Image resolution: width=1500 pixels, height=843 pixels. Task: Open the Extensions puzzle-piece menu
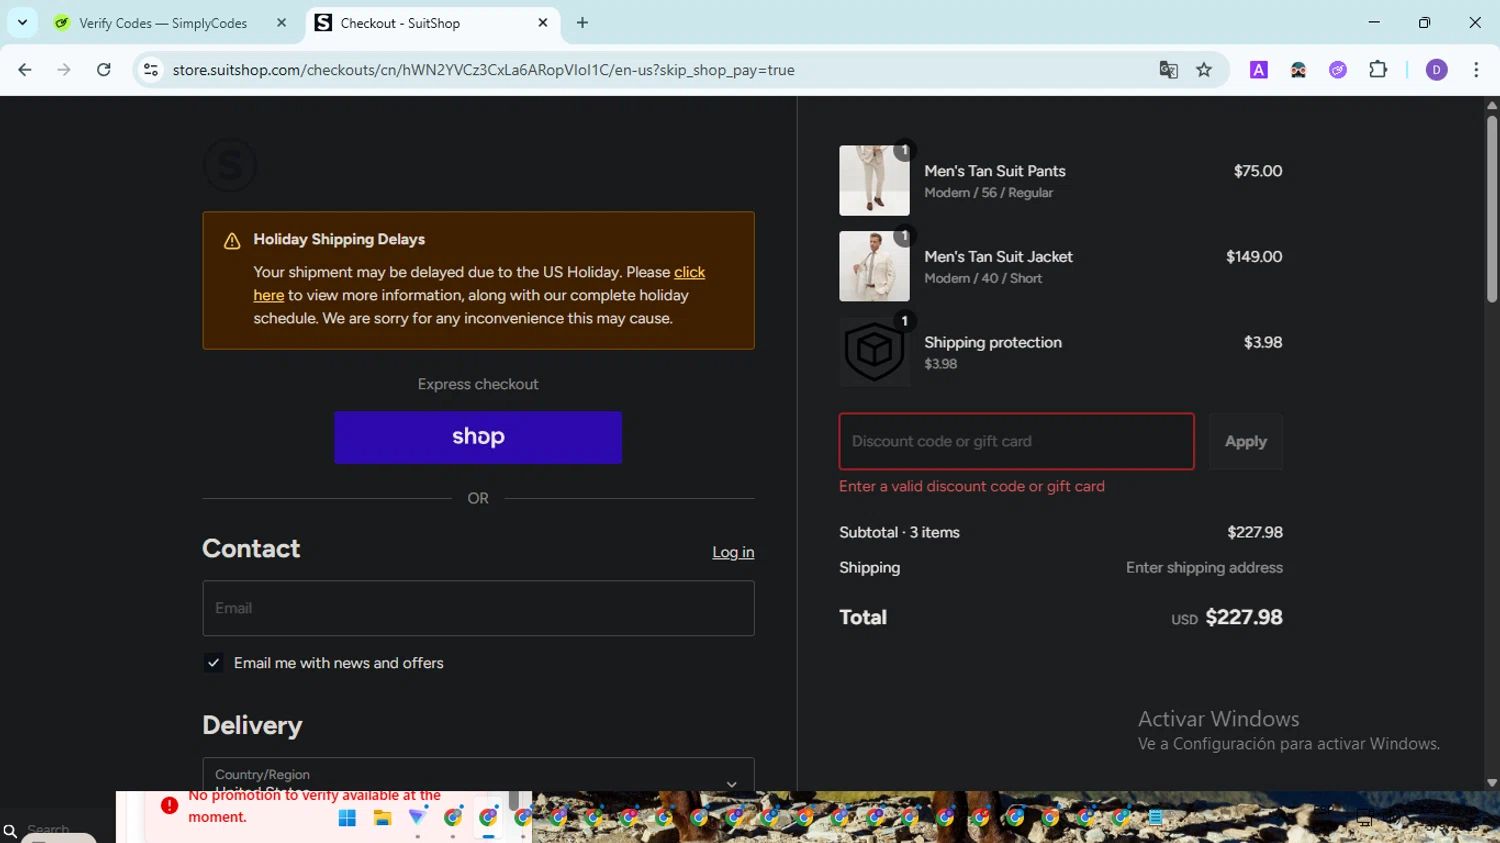click(x=1378, y=70)
